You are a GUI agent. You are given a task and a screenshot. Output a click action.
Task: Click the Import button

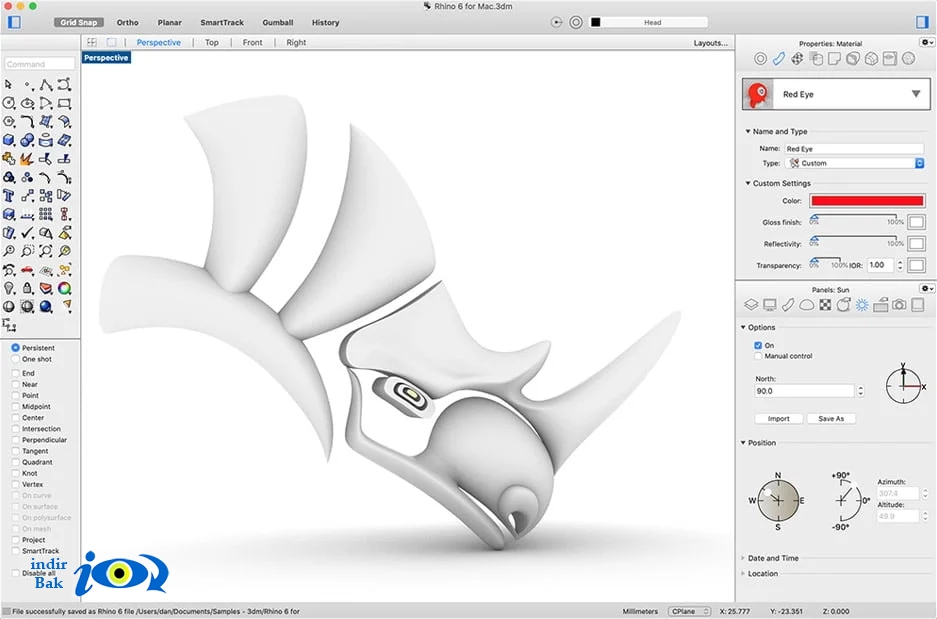[x=779, y=419]
